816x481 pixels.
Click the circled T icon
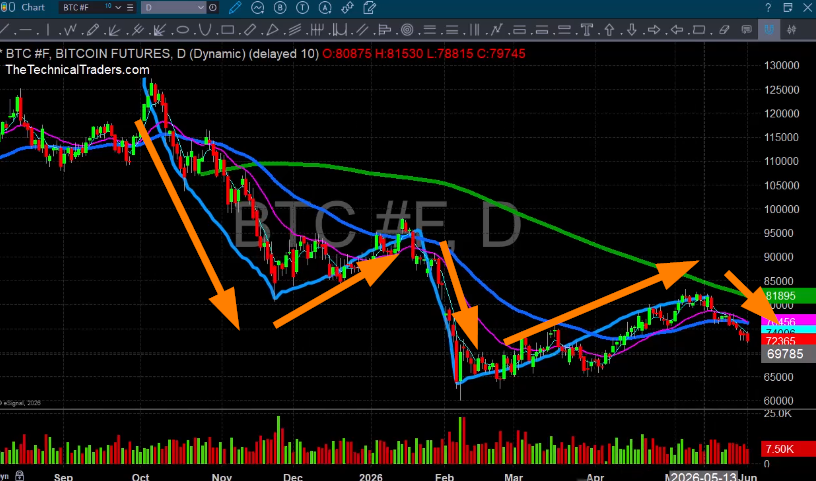tap(303, 8)
